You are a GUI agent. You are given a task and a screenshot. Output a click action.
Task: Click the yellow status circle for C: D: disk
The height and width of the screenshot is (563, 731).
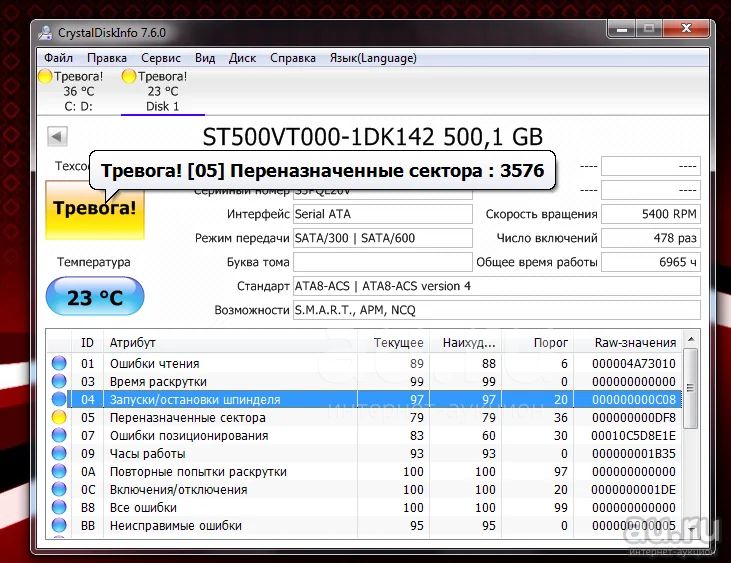click(45, 76)
